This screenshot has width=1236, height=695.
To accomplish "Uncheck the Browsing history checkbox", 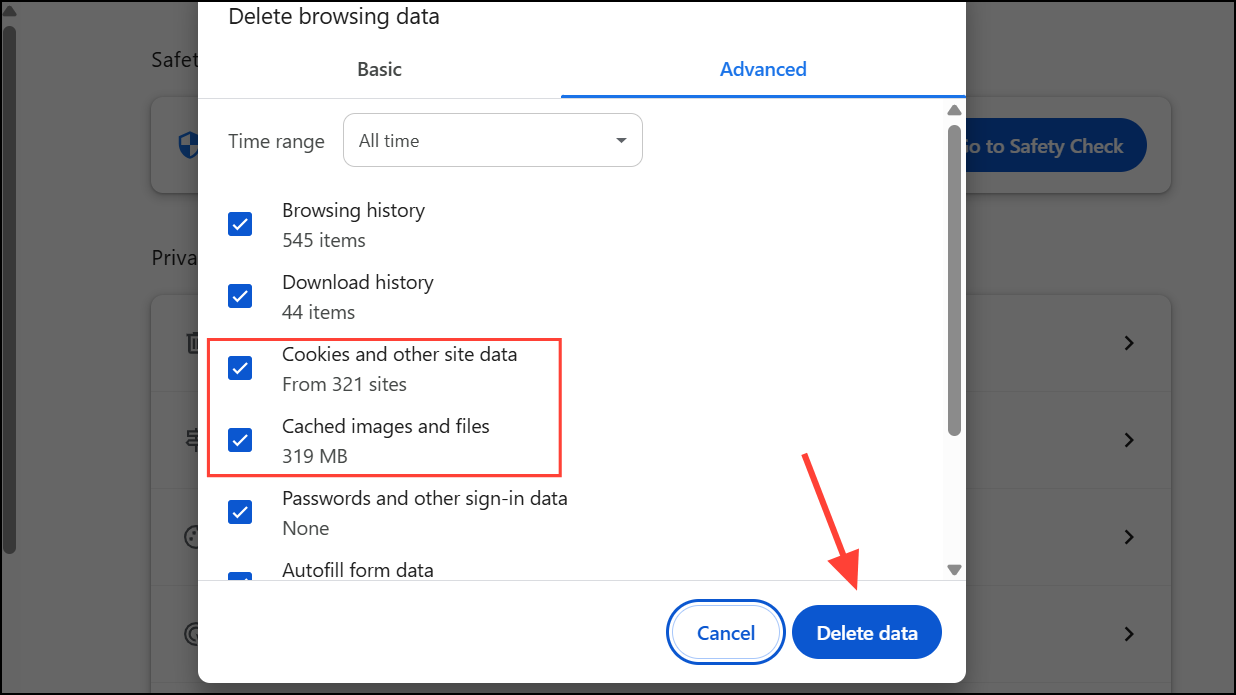I will 240,224.
